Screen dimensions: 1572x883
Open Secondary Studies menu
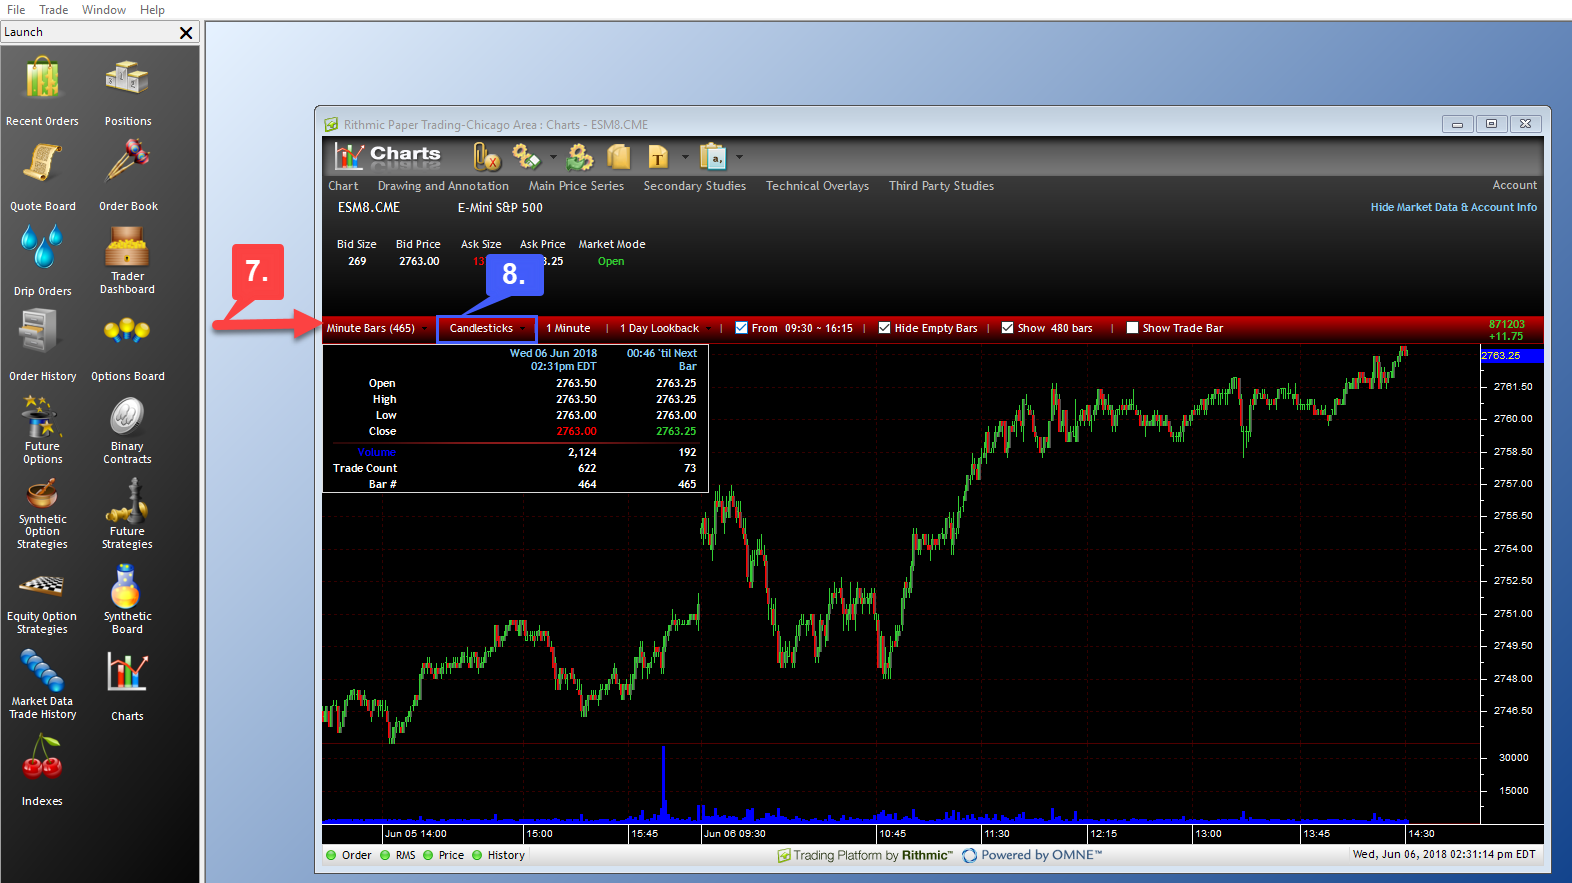click(695, 186)
